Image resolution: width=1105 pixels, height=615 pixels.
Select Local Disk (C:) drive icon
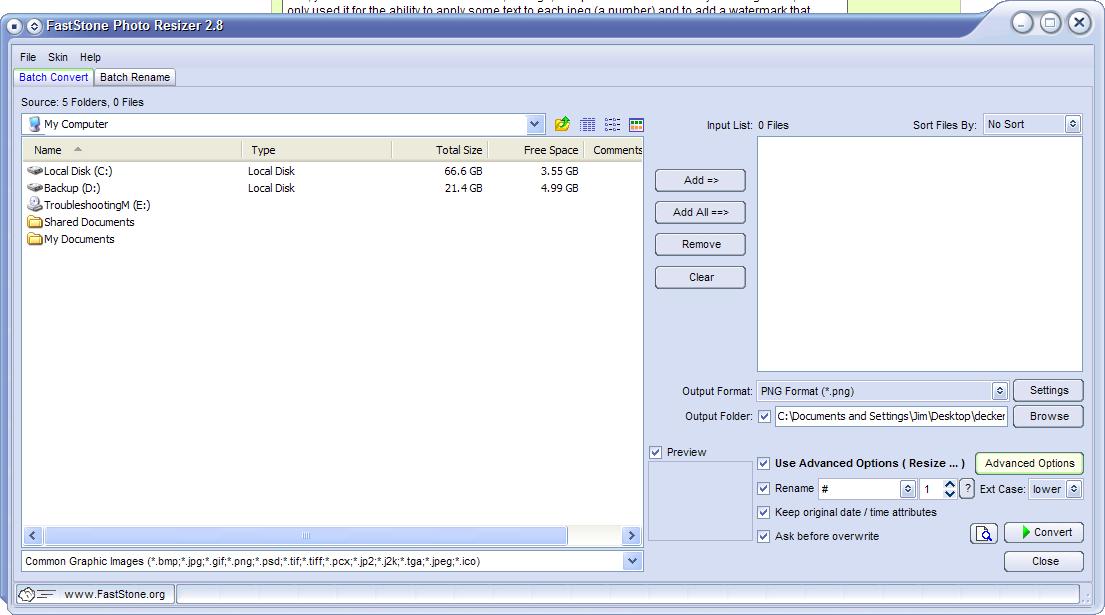35,170
